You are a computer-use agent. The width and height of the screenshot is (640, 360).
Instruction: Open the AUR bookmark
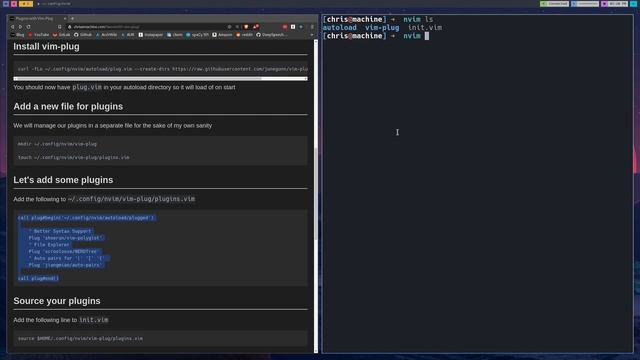[x=128, y=35]
